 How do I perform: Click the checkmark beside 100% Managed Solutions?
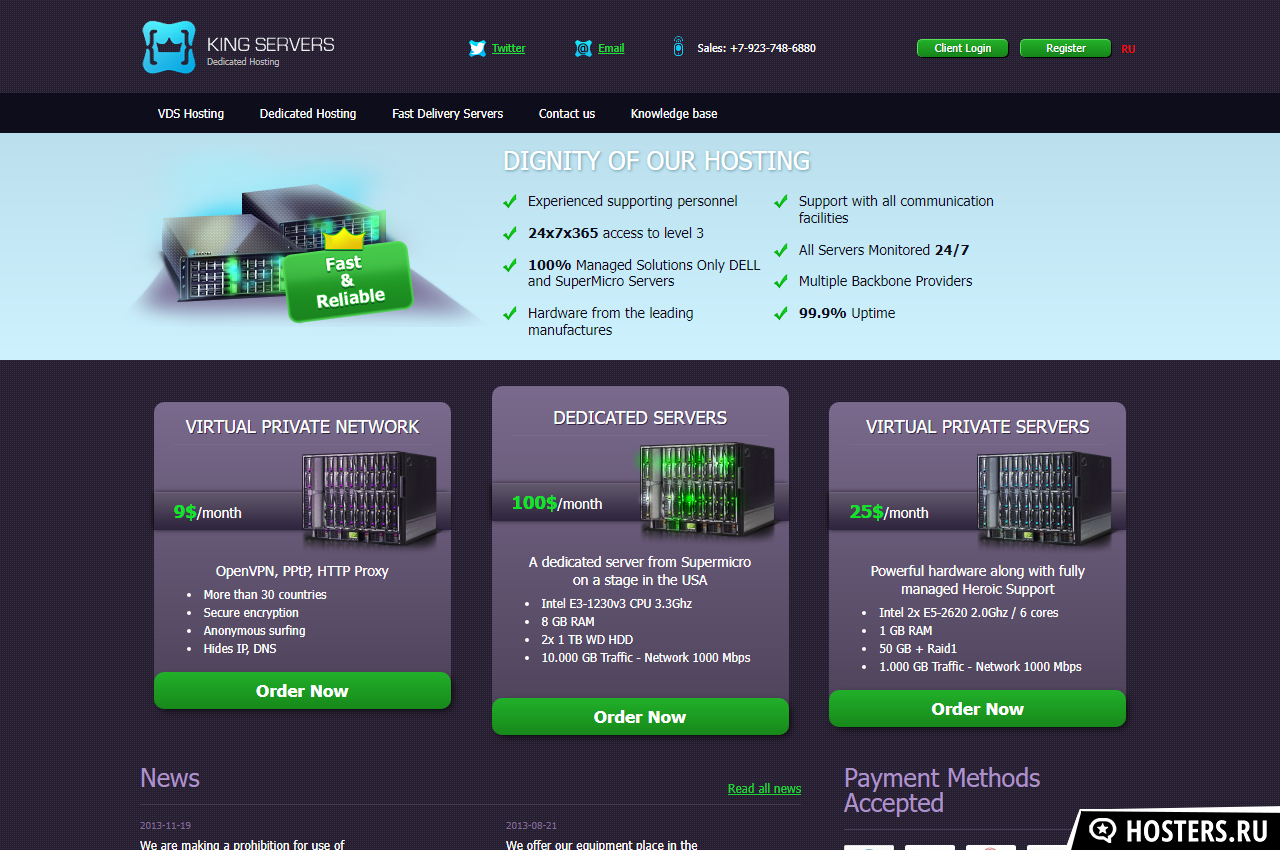510,265
